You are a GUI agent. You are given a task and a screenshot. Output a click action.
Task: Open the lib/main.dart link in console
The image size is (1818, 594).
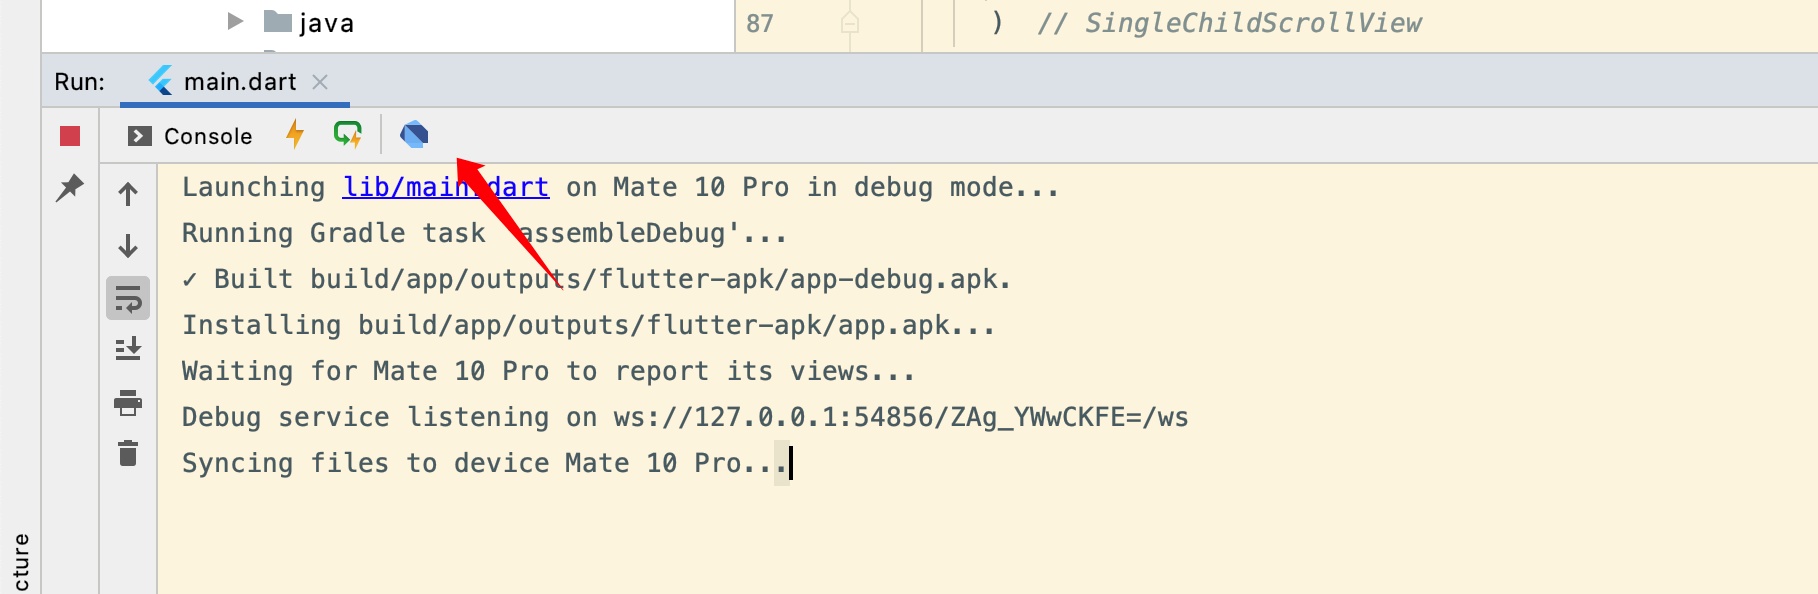(445, 187)
